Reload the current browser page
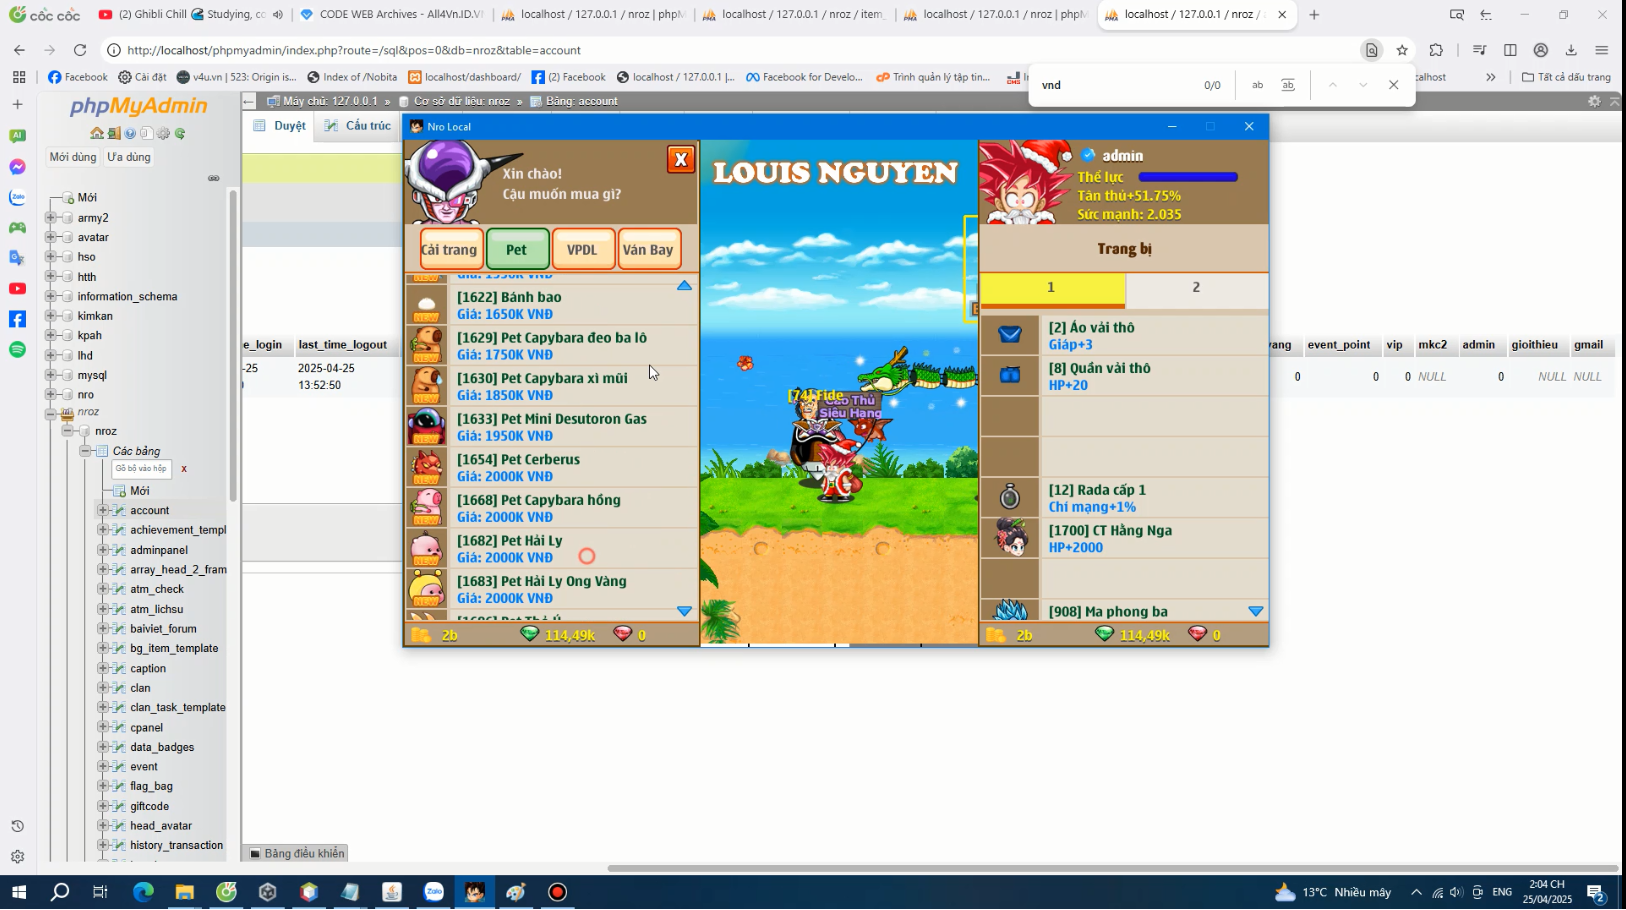Viewport: 1626px width, 910px height. coord(80,50)
